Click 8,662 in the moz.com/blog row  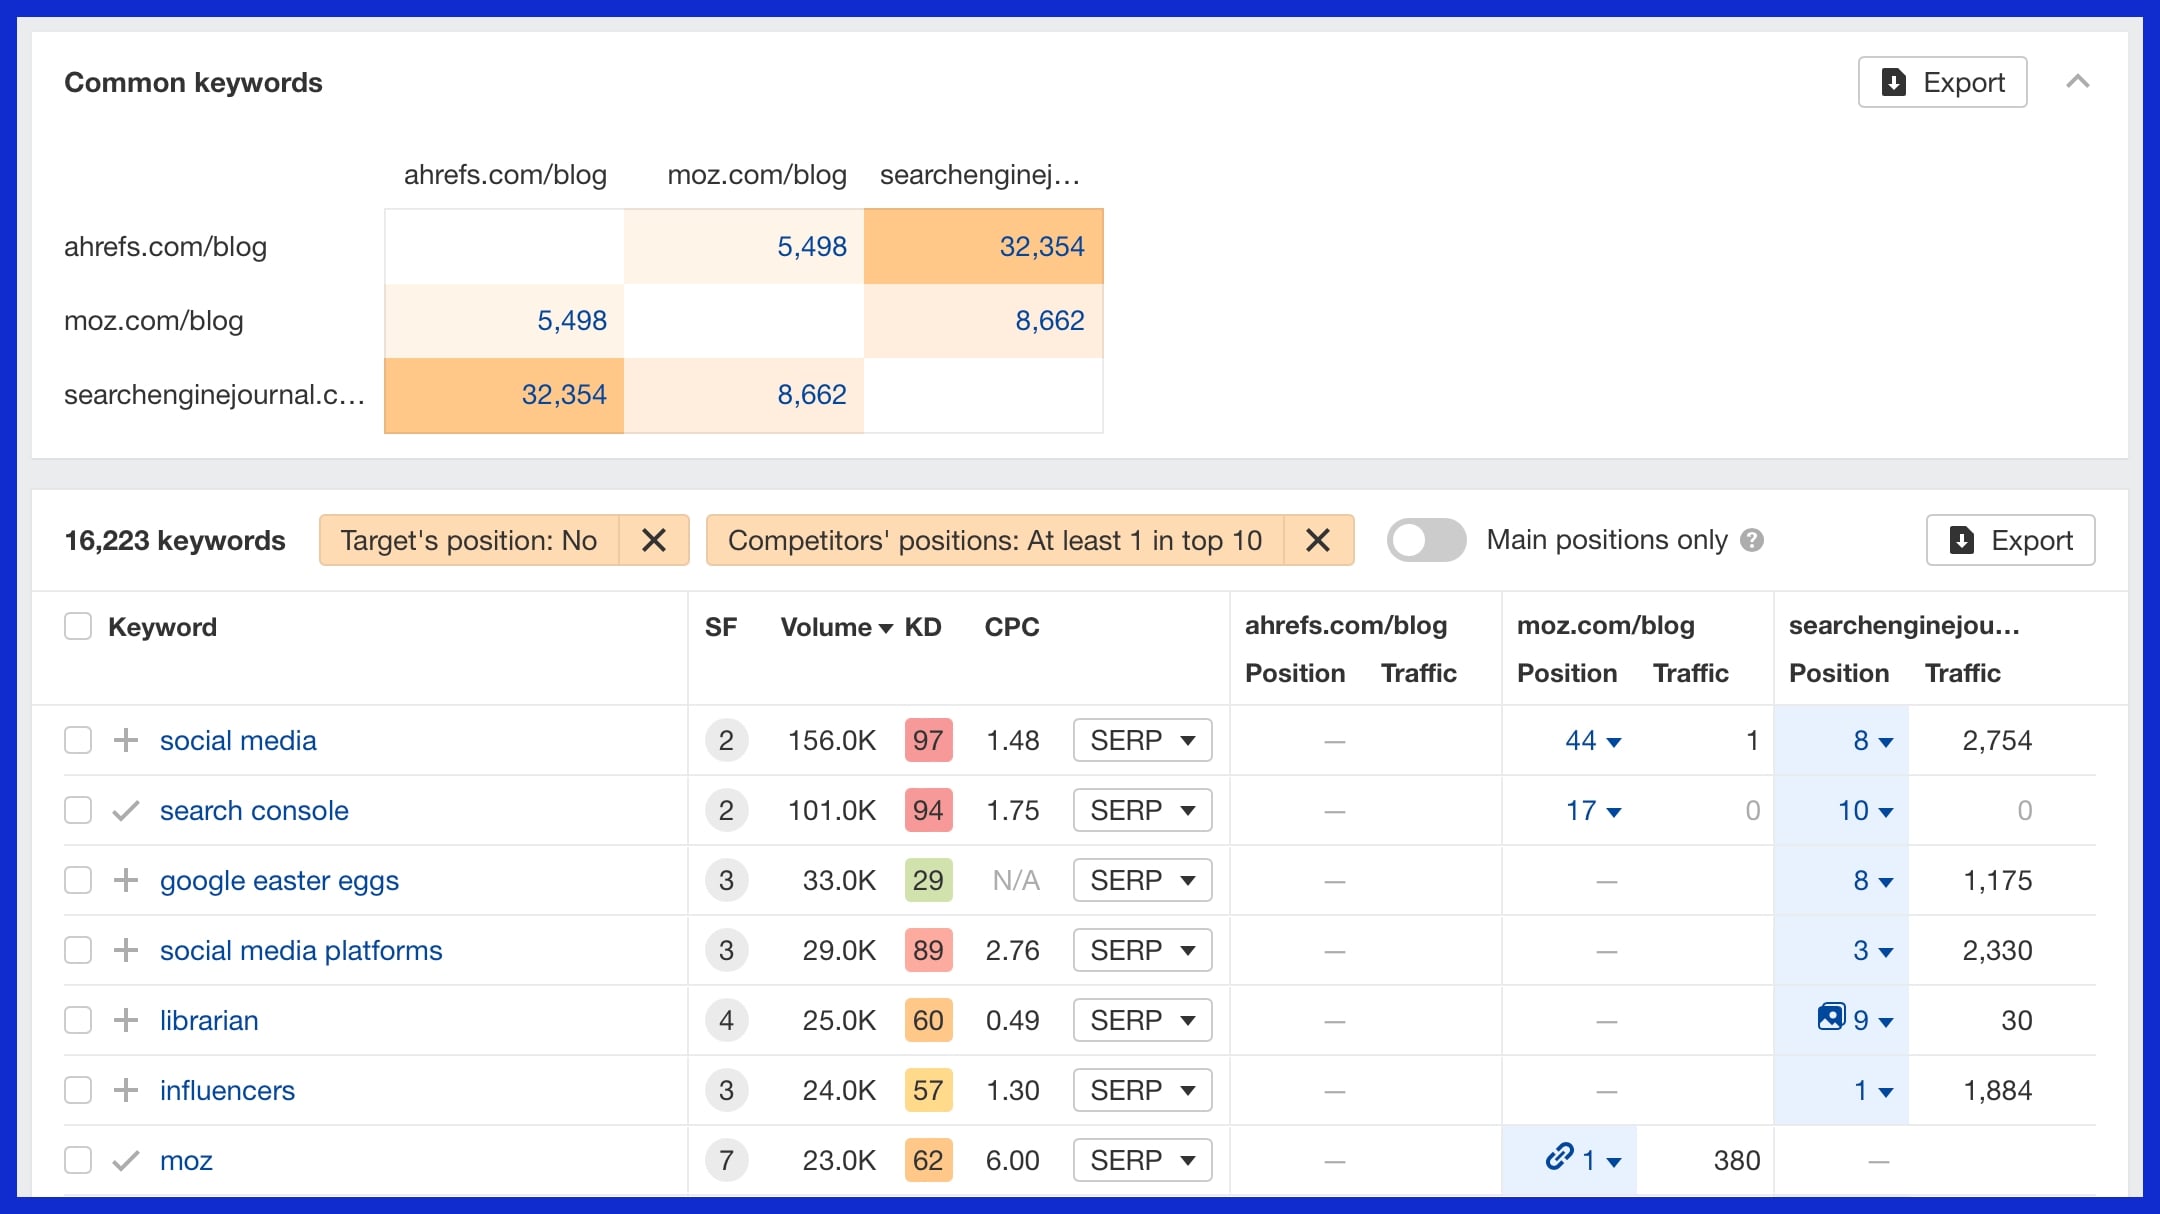[1050, 320]
